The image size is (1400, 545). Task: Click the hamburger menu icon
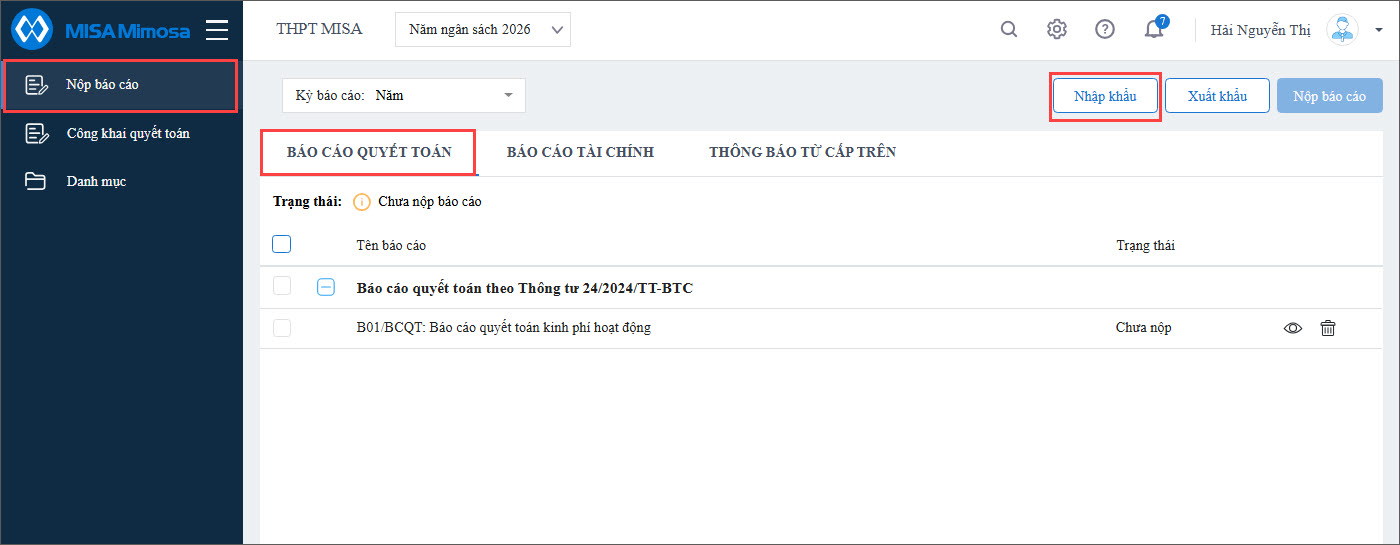[x=217, y=30]
